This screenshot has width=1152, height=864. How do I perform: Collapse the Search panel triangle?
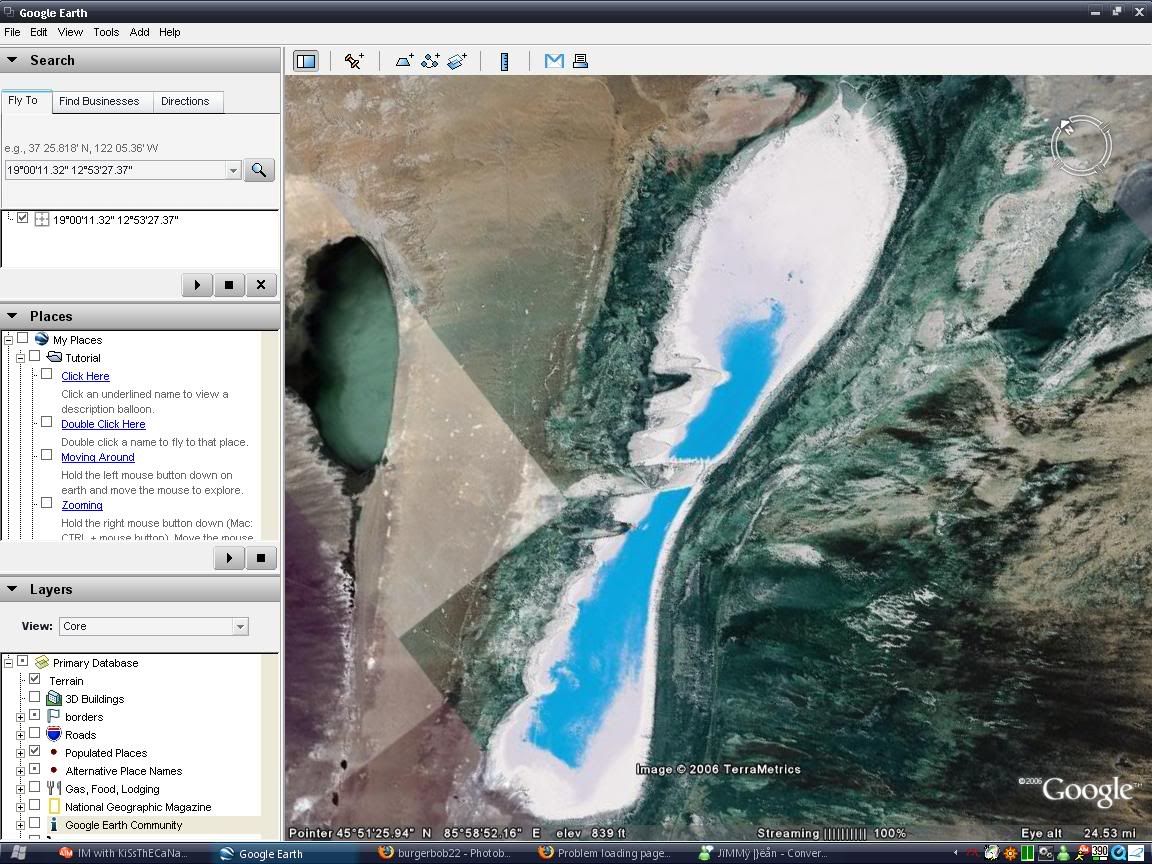12,60
